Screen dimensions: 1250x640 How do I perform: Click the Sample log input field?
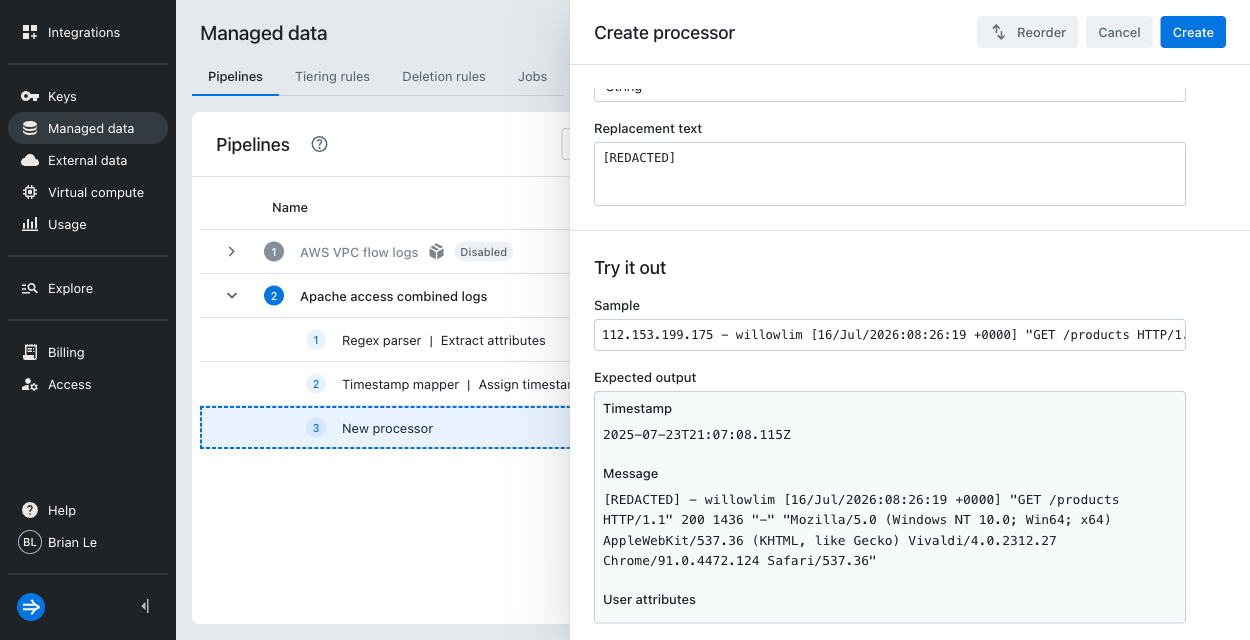pyautogui.click(x=890, y=335)
